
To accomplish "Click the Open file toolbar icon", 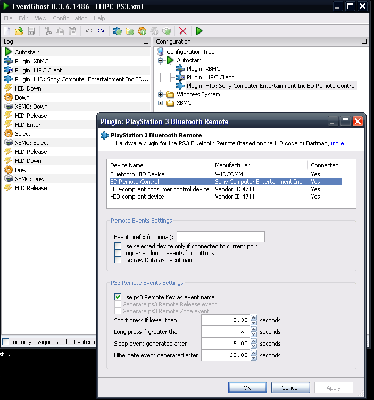I will click(19, 31).
